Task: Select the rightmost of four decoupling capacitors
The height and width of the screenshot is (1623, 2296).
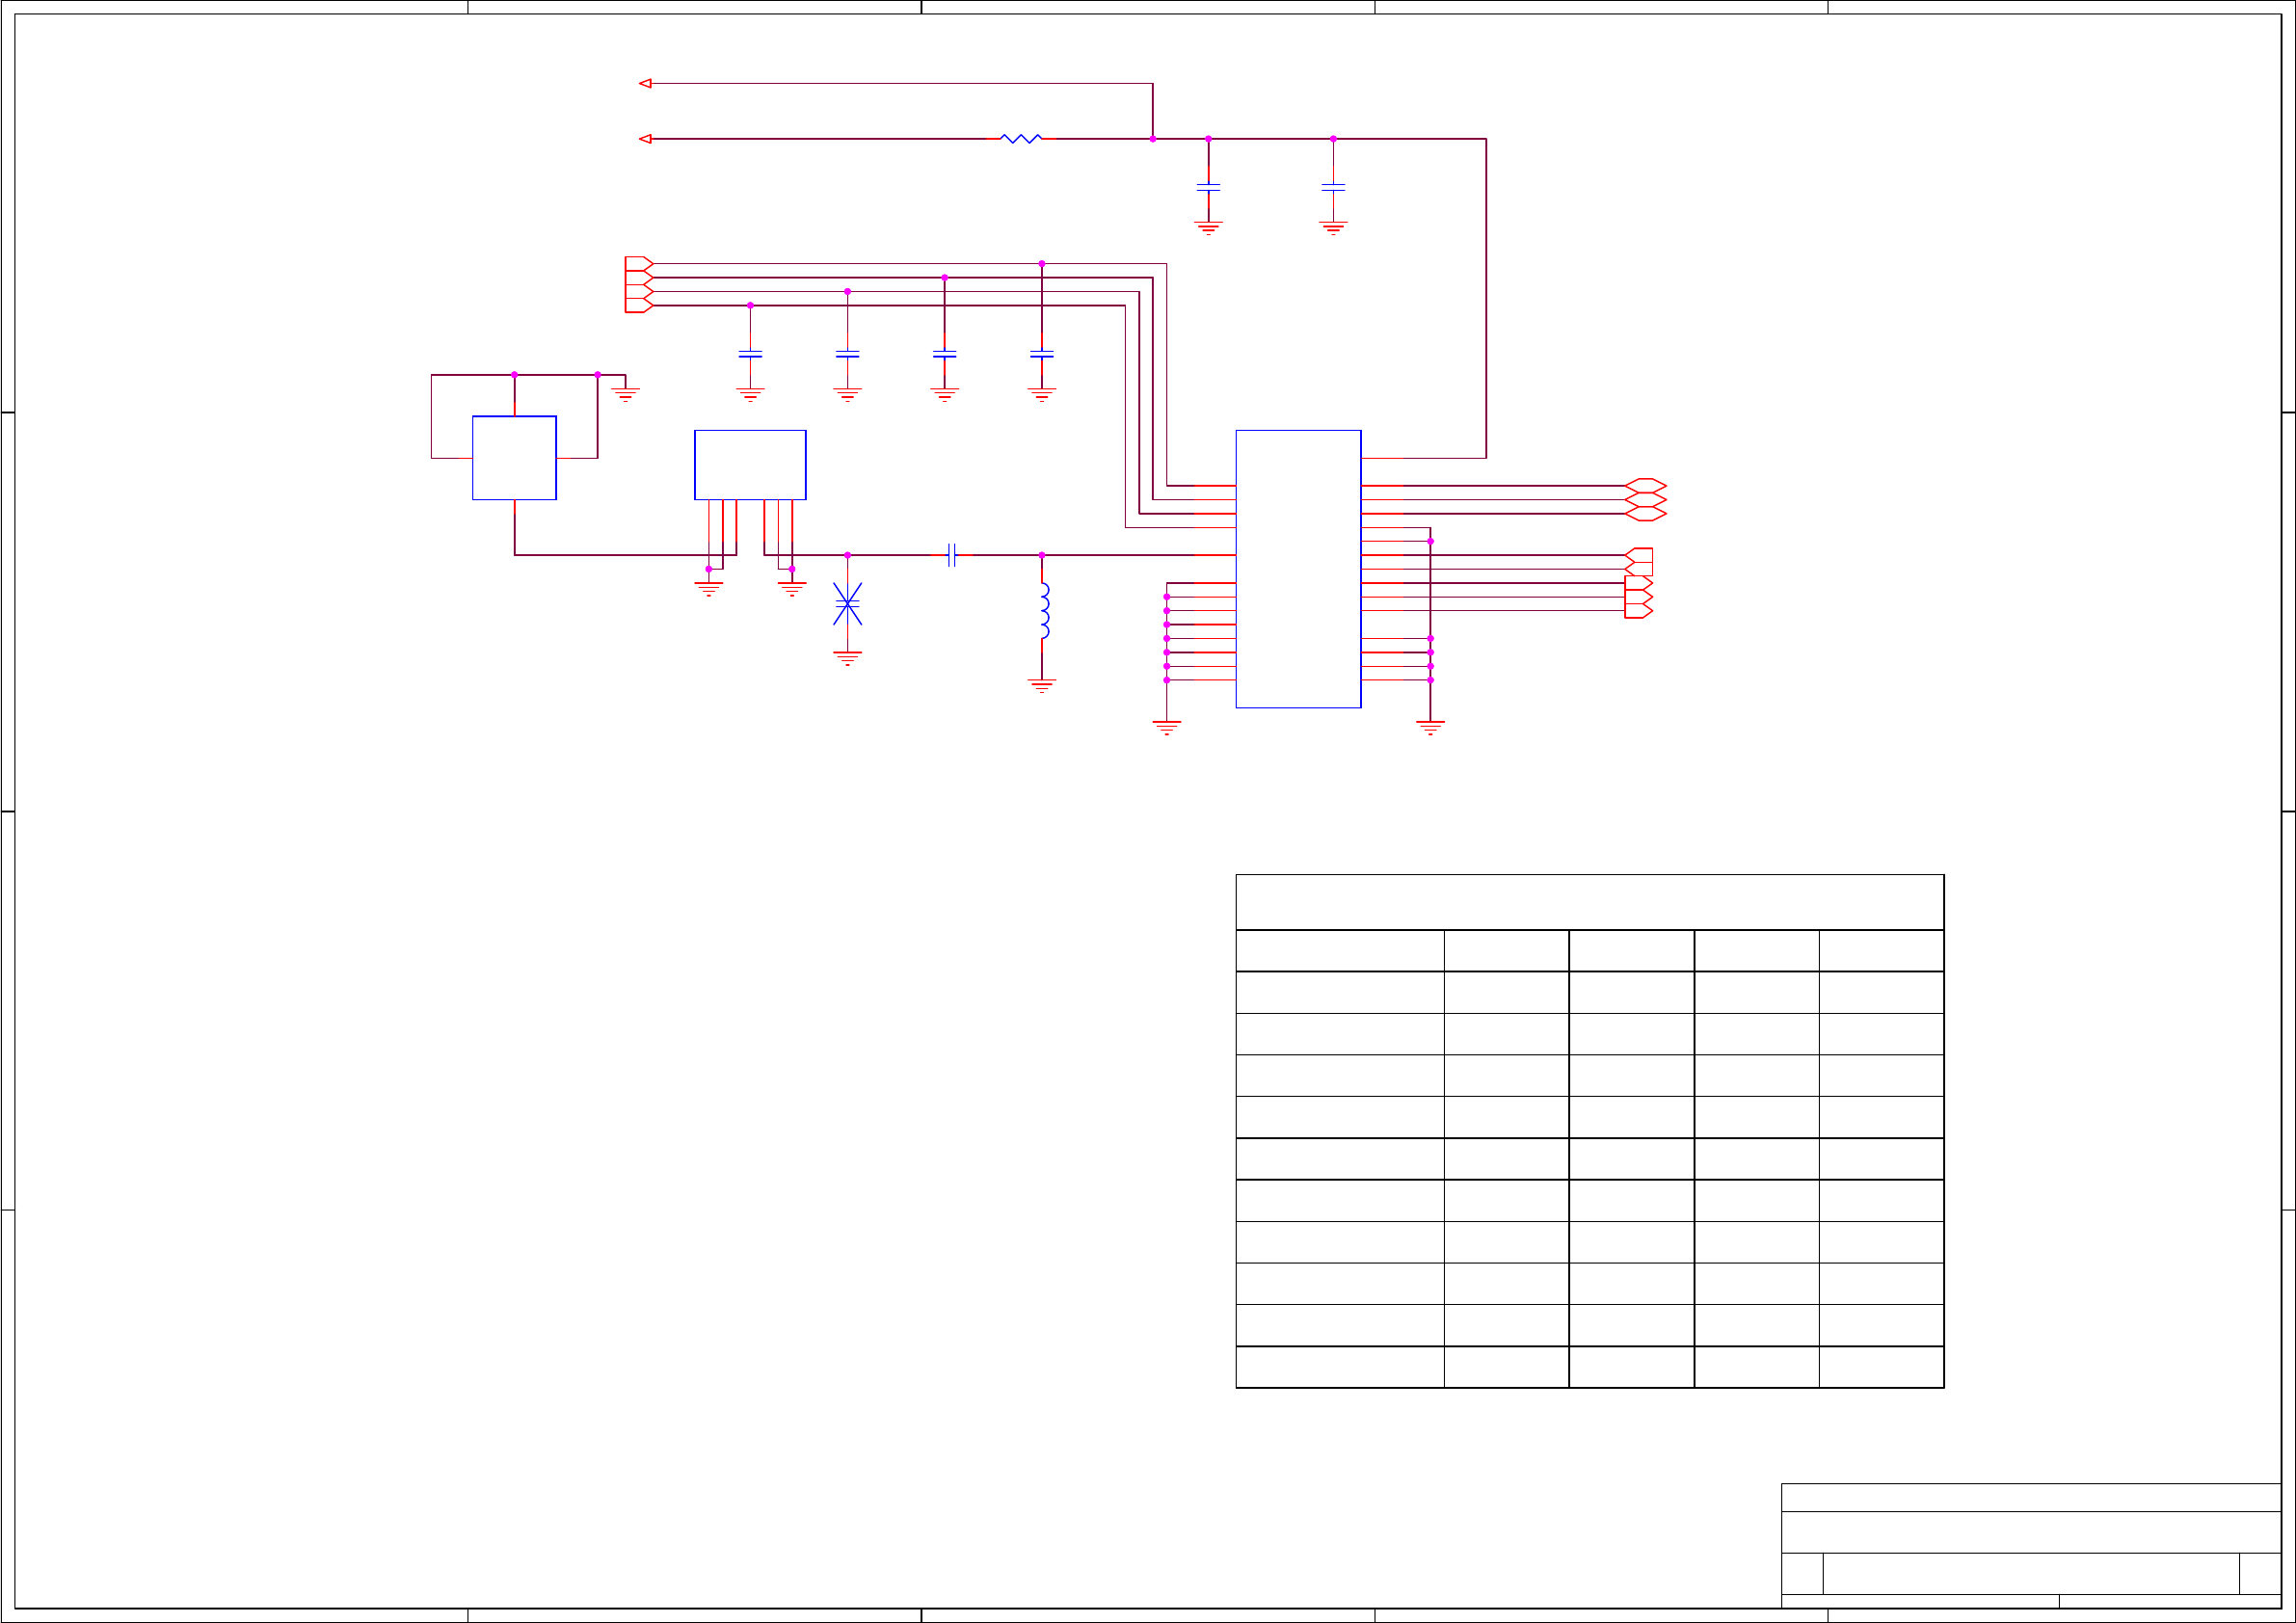Action: click(x=1041, y=354)
